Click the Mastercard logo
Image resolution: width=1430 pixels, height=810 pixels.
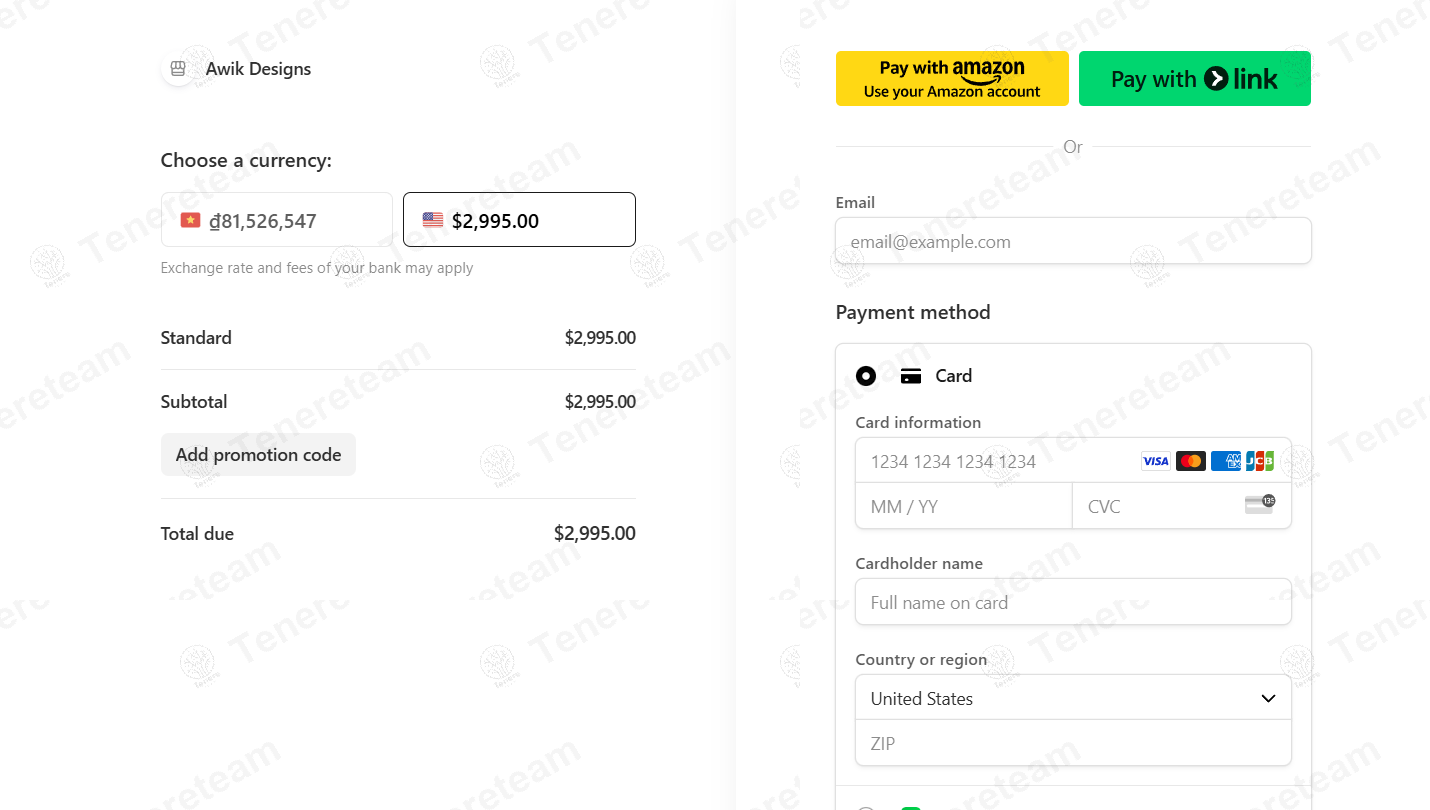[x=1190, y=461]
